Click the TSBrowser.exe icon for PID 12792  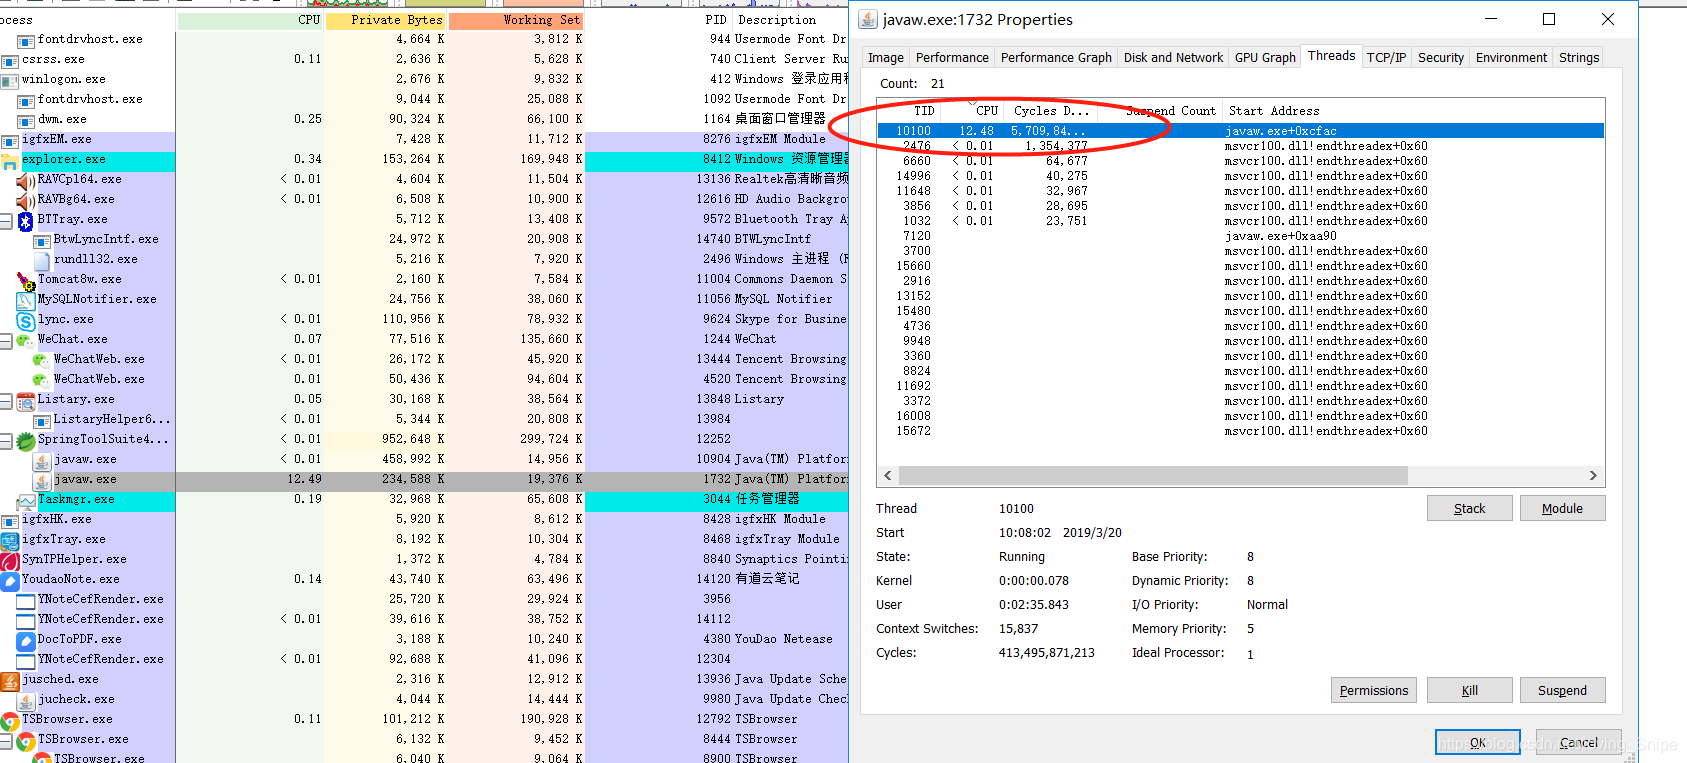click(x=10, y=720)
